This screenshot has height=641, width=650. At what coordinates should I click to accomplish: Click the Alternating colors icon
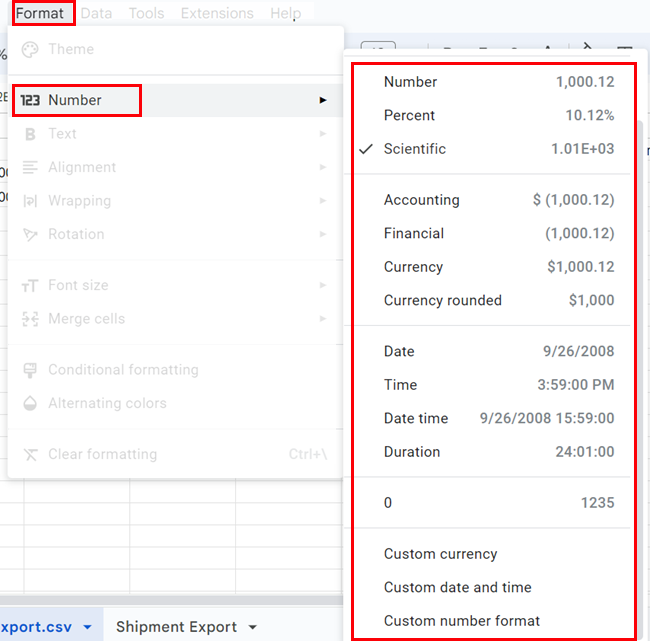point(30,403)
